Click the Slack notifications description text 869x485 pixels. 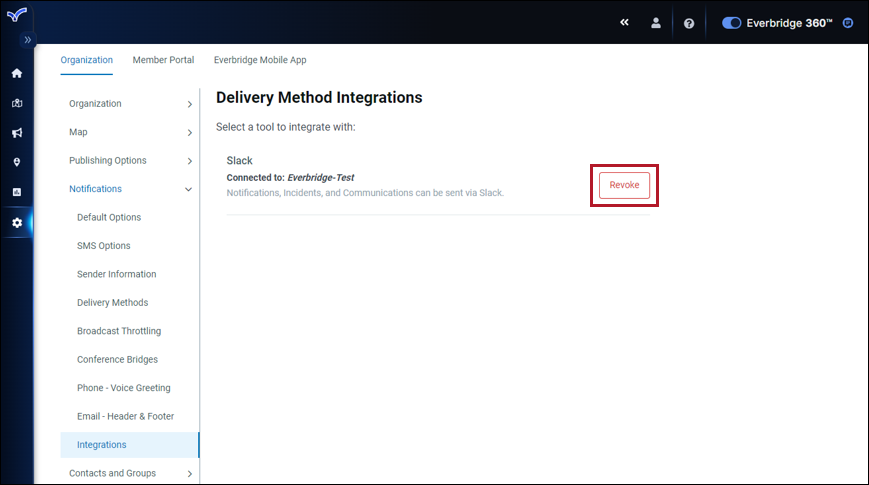tap(365, 193)
